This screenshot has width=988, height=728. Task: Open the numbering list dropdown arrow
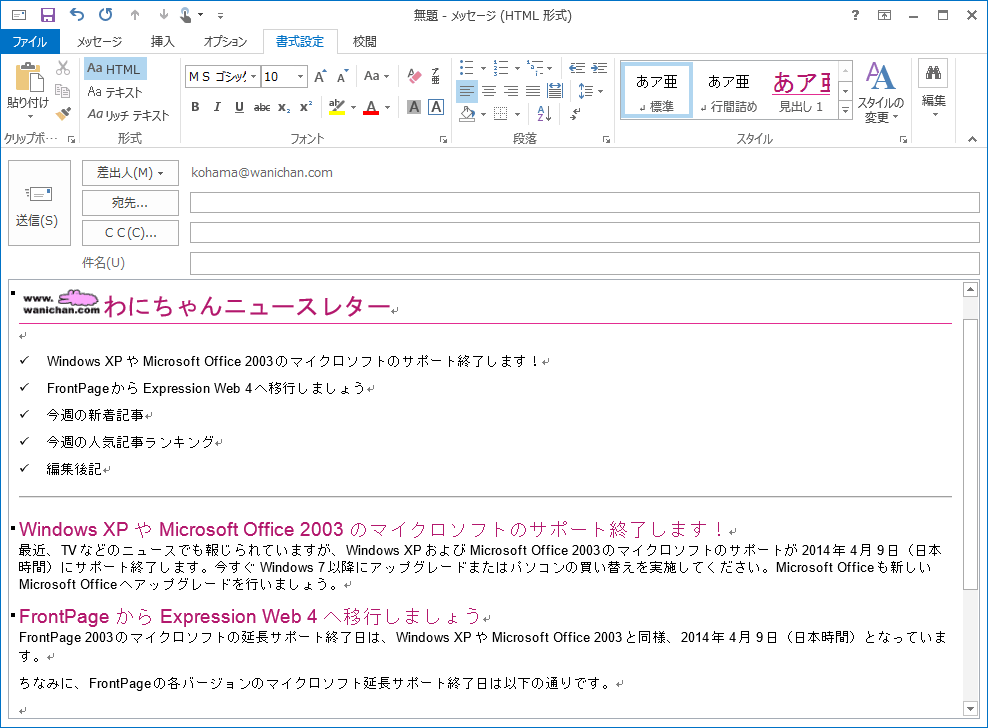point(517,69)
